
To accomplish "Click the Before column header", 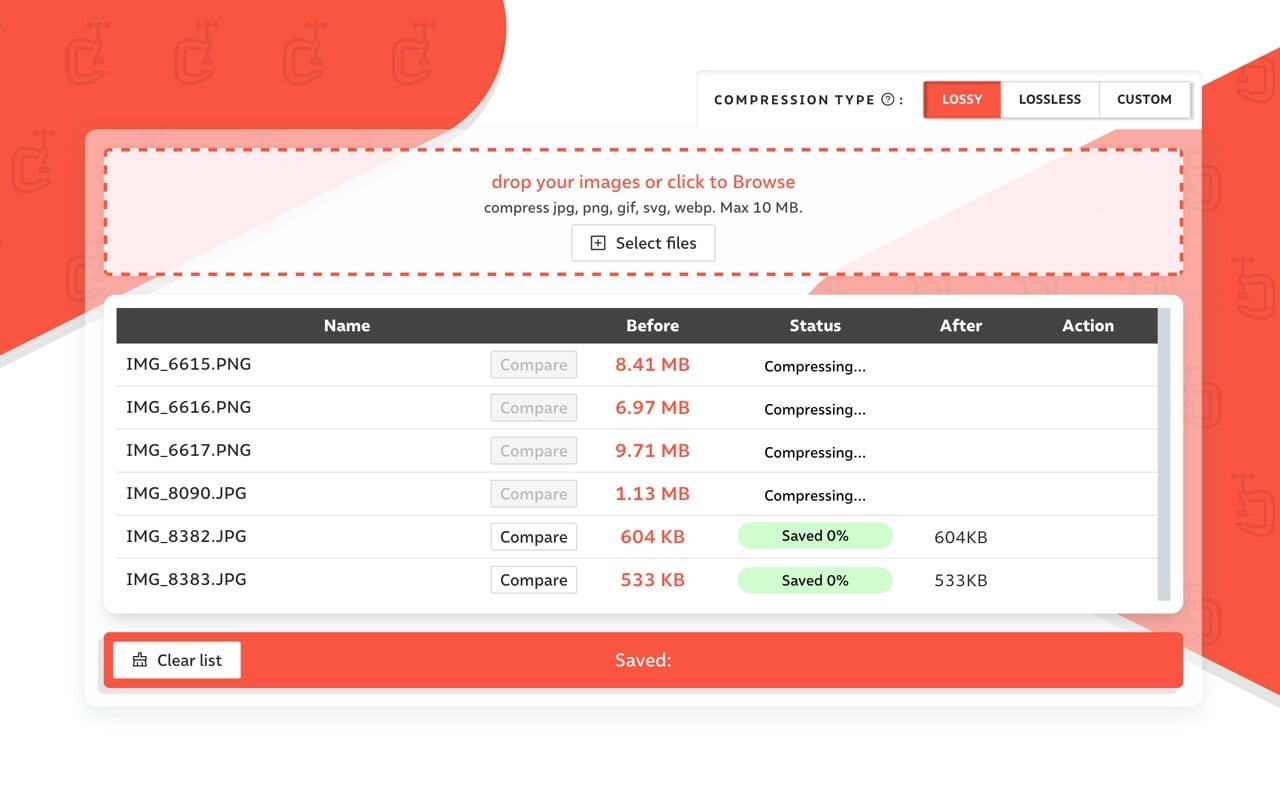I will (653, 326).
